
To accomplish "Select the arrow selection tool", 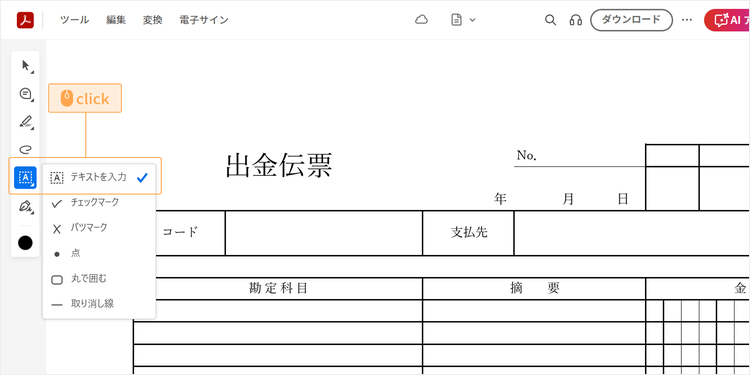I will [25, 66].
